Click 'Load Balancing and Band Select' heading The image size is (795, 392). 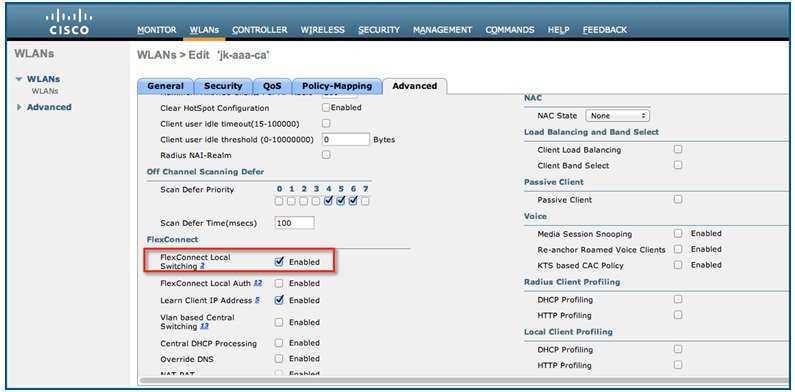tap(591, 132)
